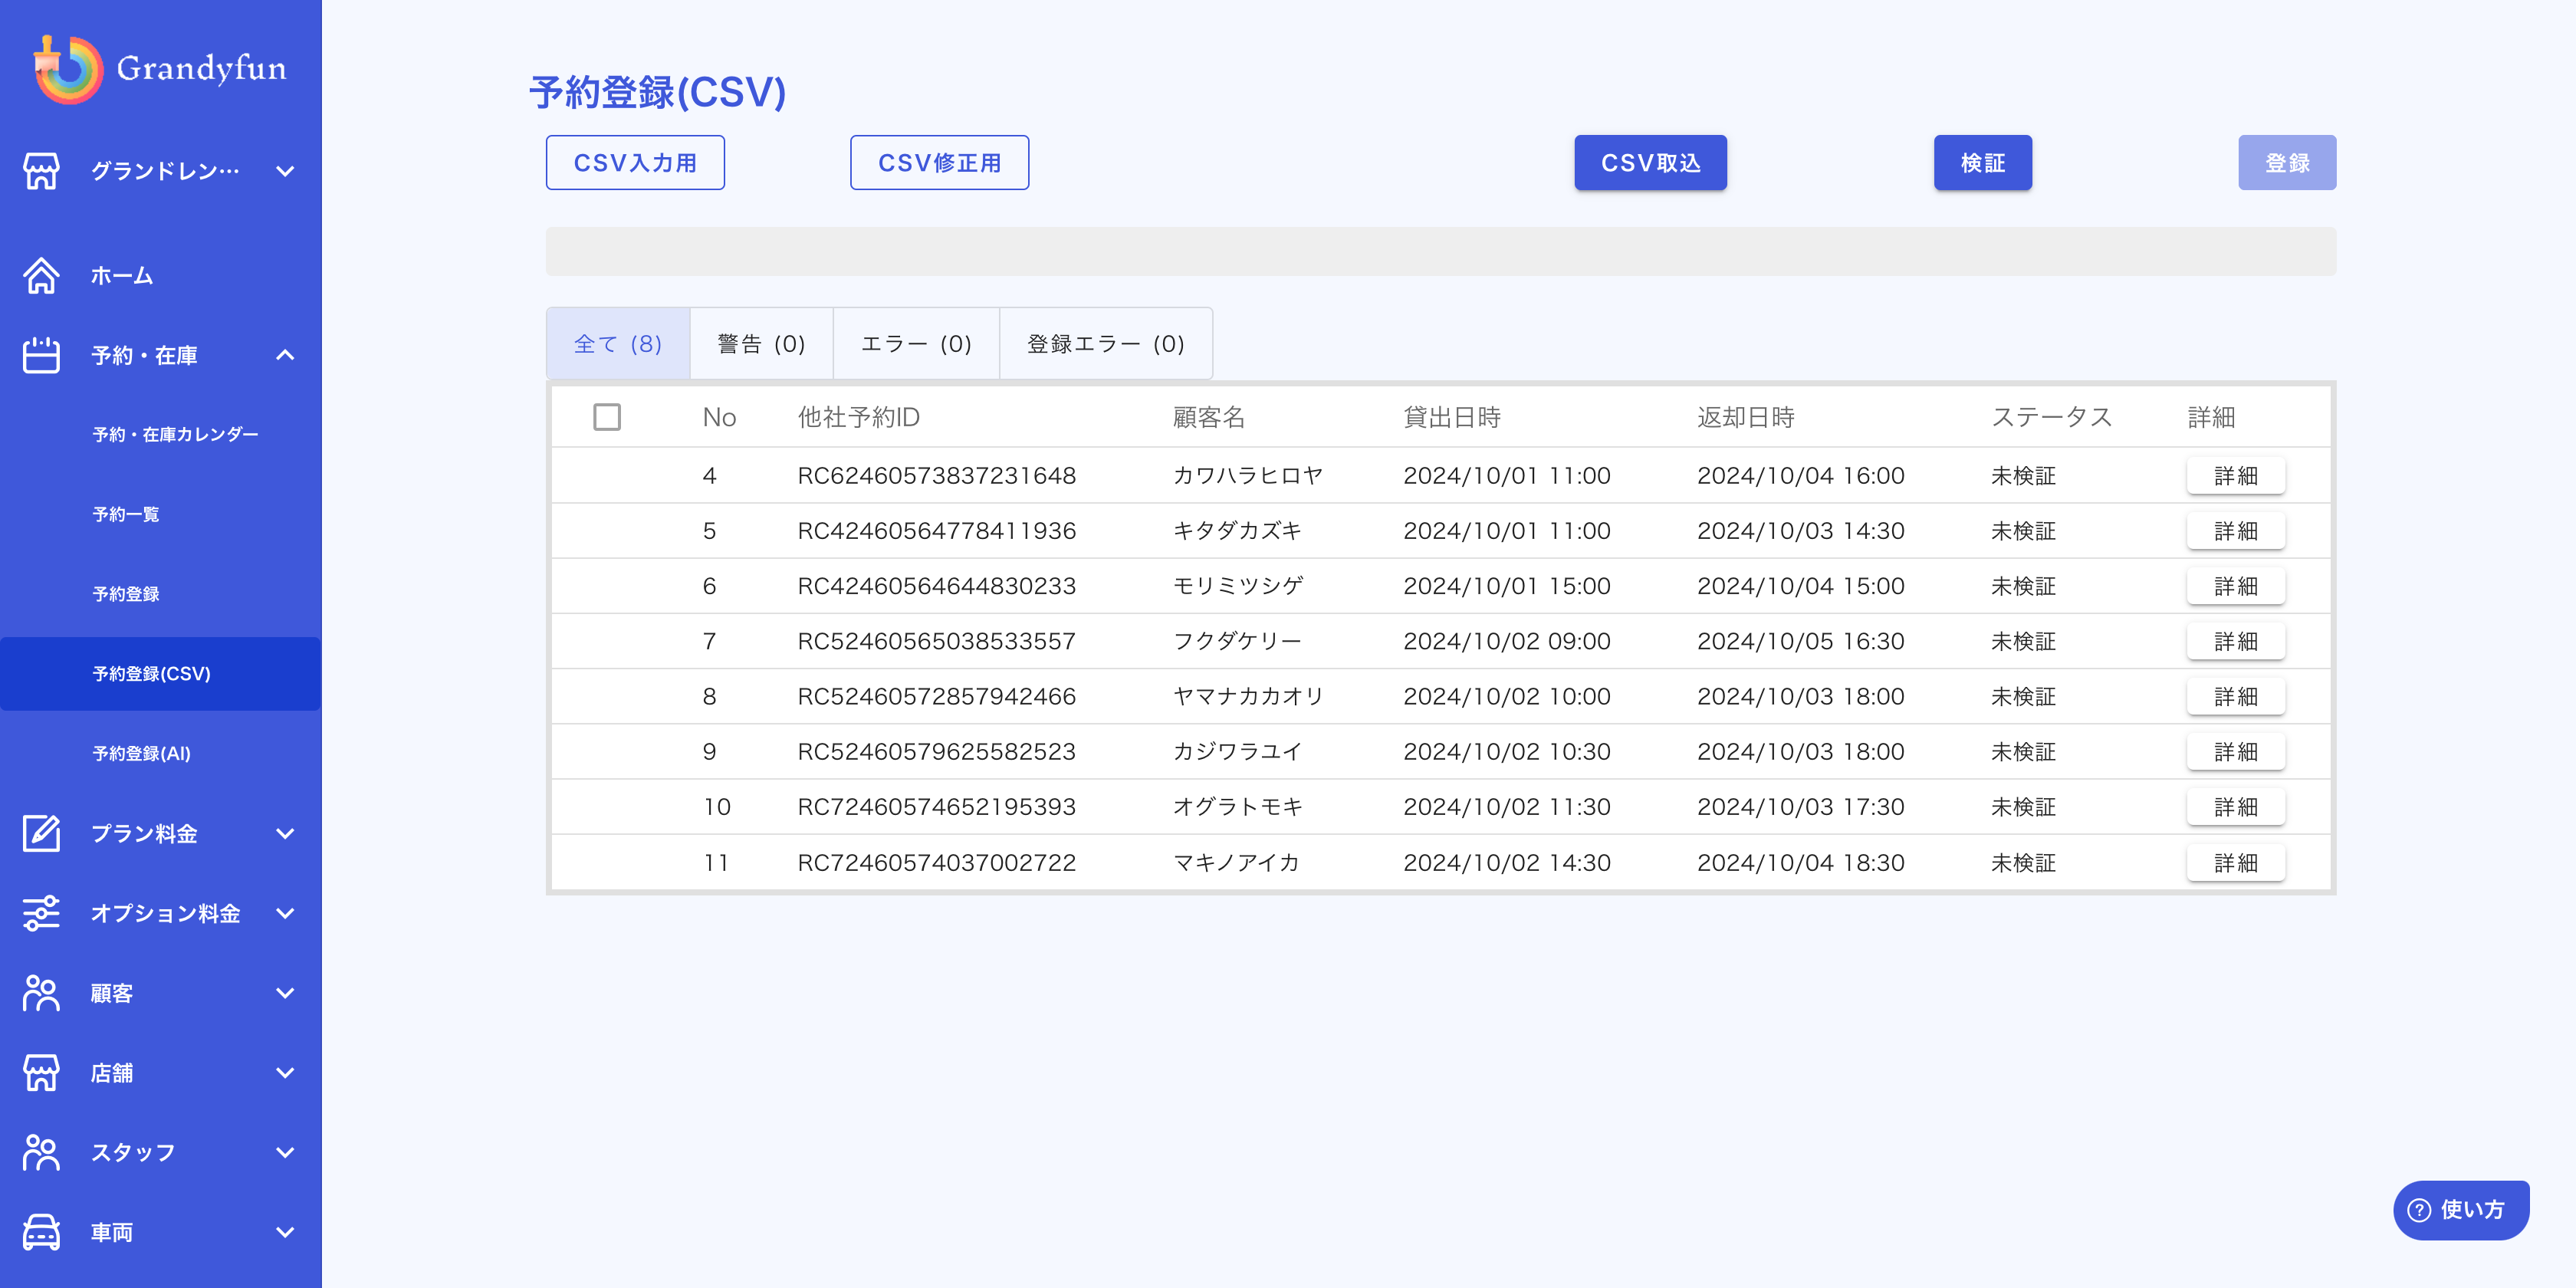The image size is (2576, 1288).
Task: Collapse the 予約・在庫 menu chevron
Action: 285,355
